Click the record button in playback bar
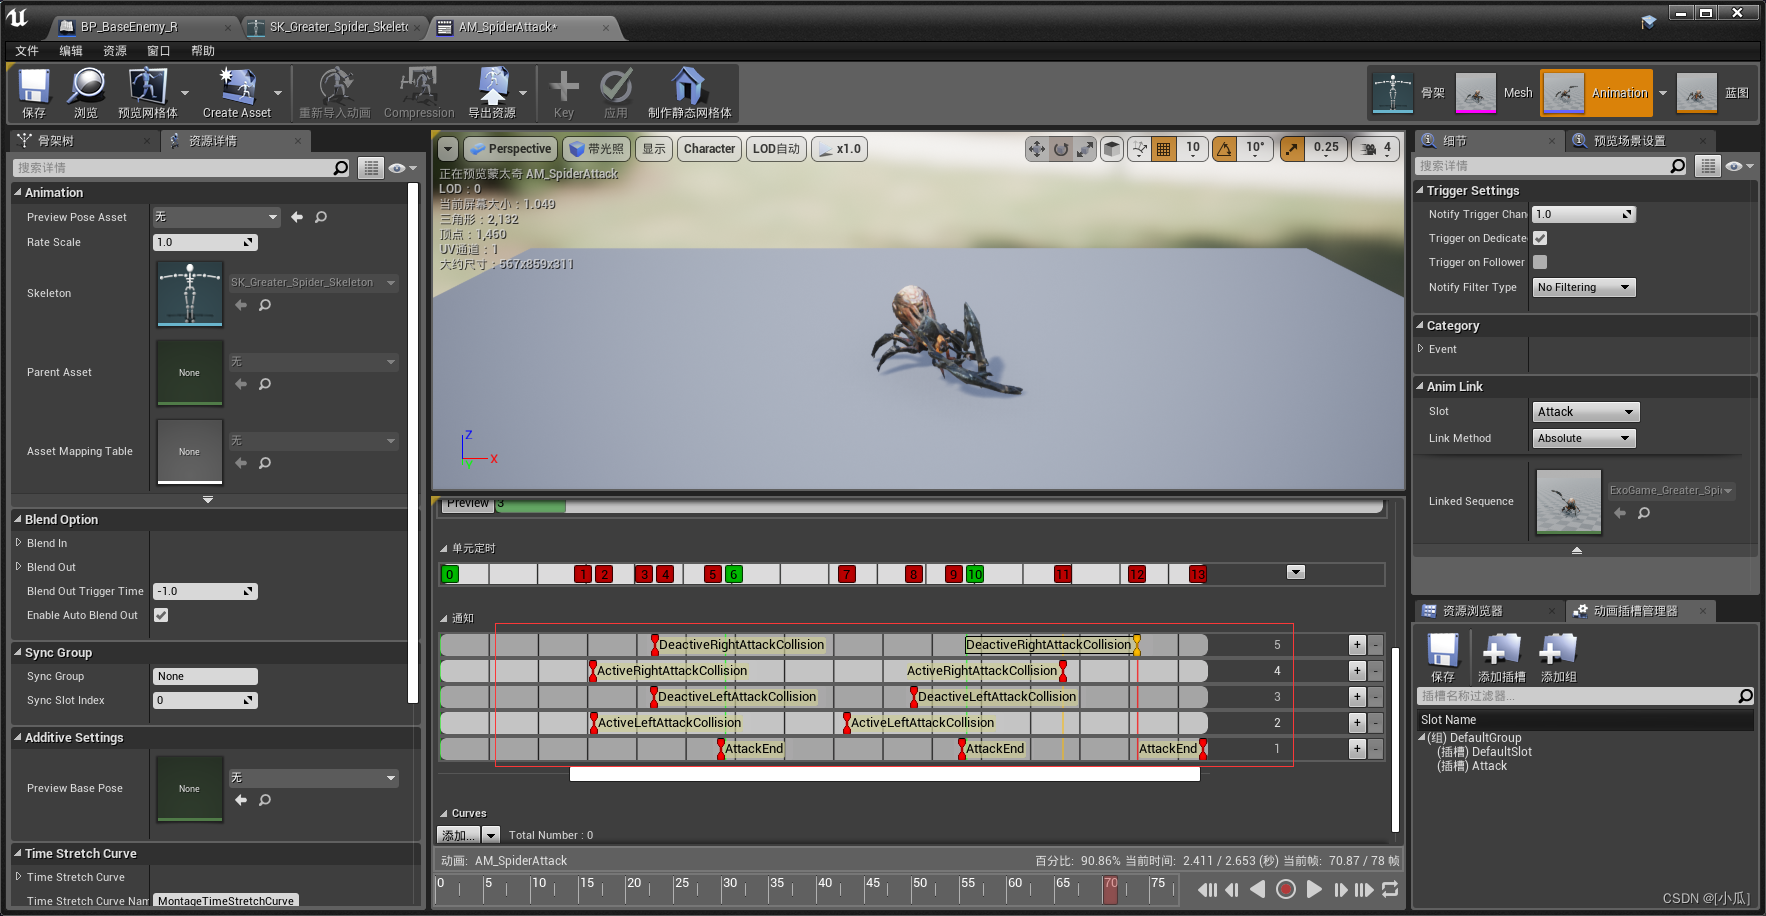The image size is (1766, 916). 1286,889
